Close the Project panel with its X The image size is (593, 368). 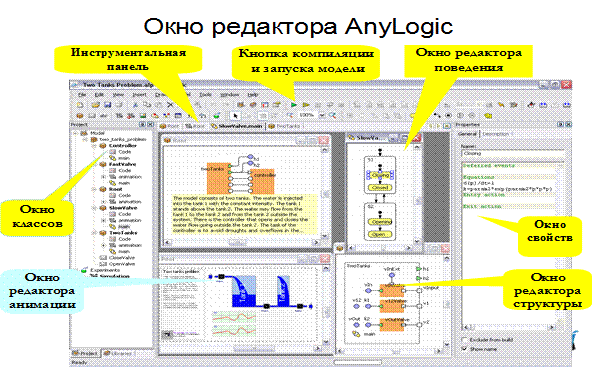150,124
